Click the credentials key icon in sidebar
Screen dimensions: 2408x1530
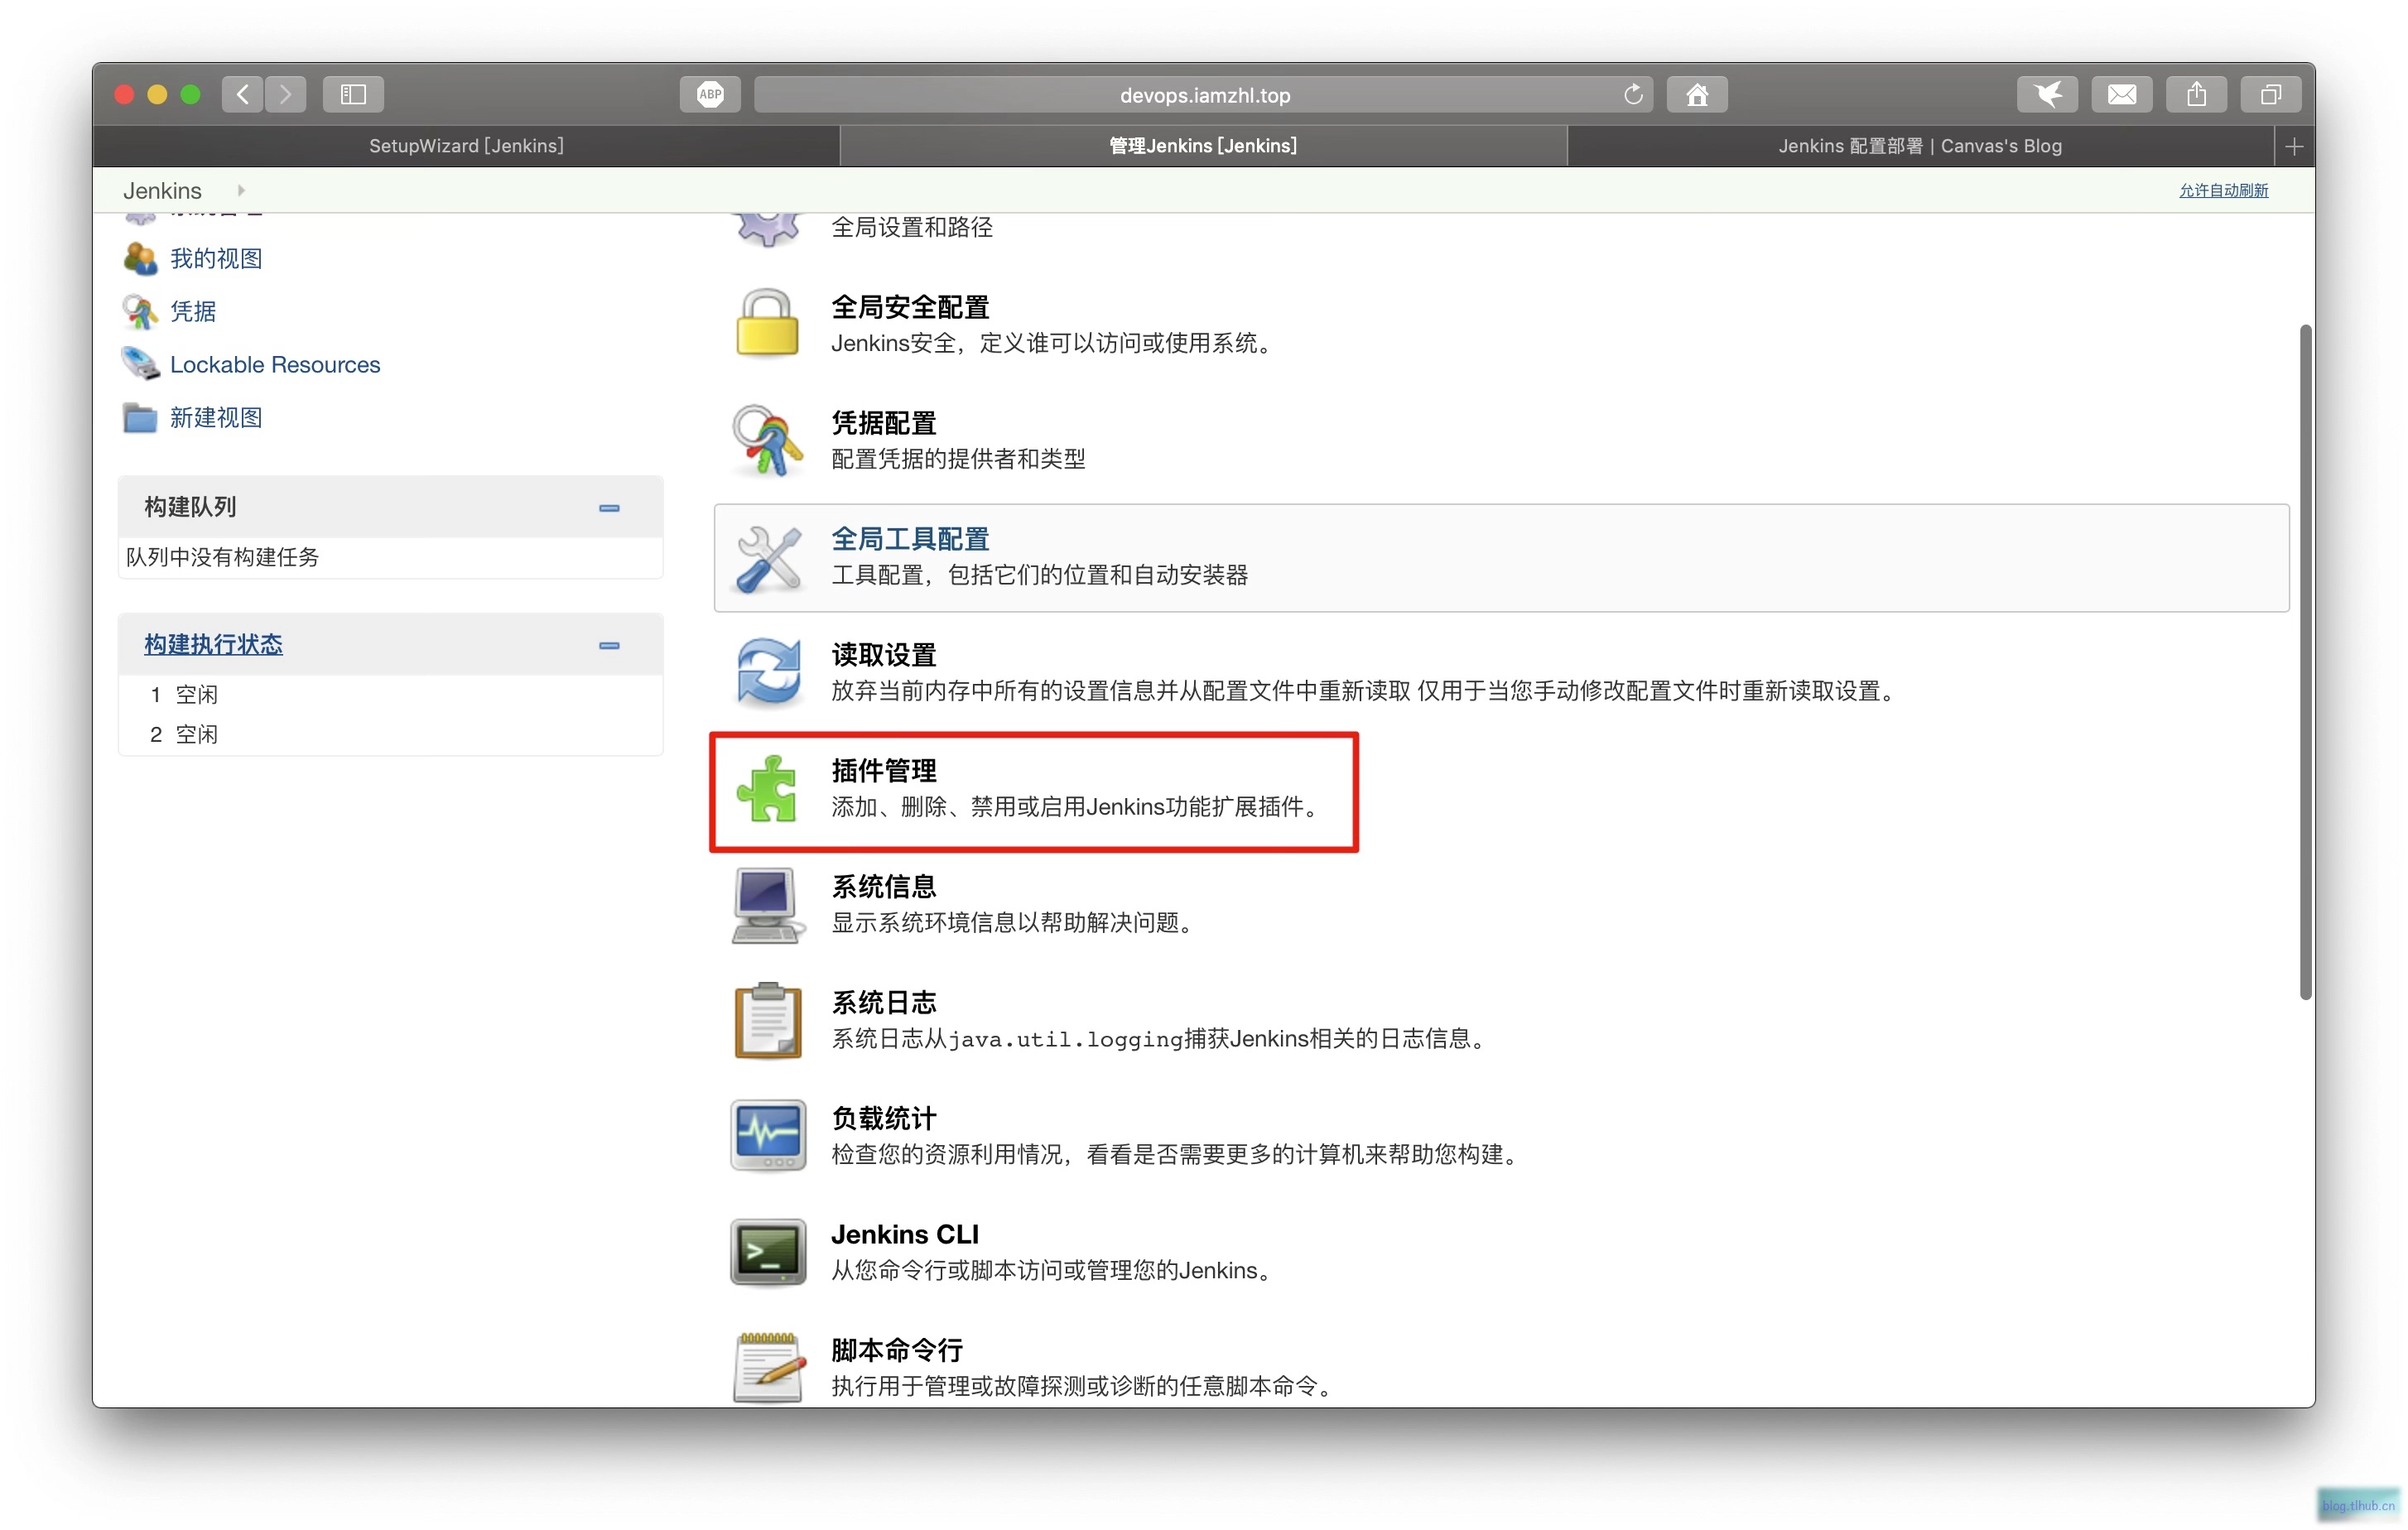pos(140,311)
